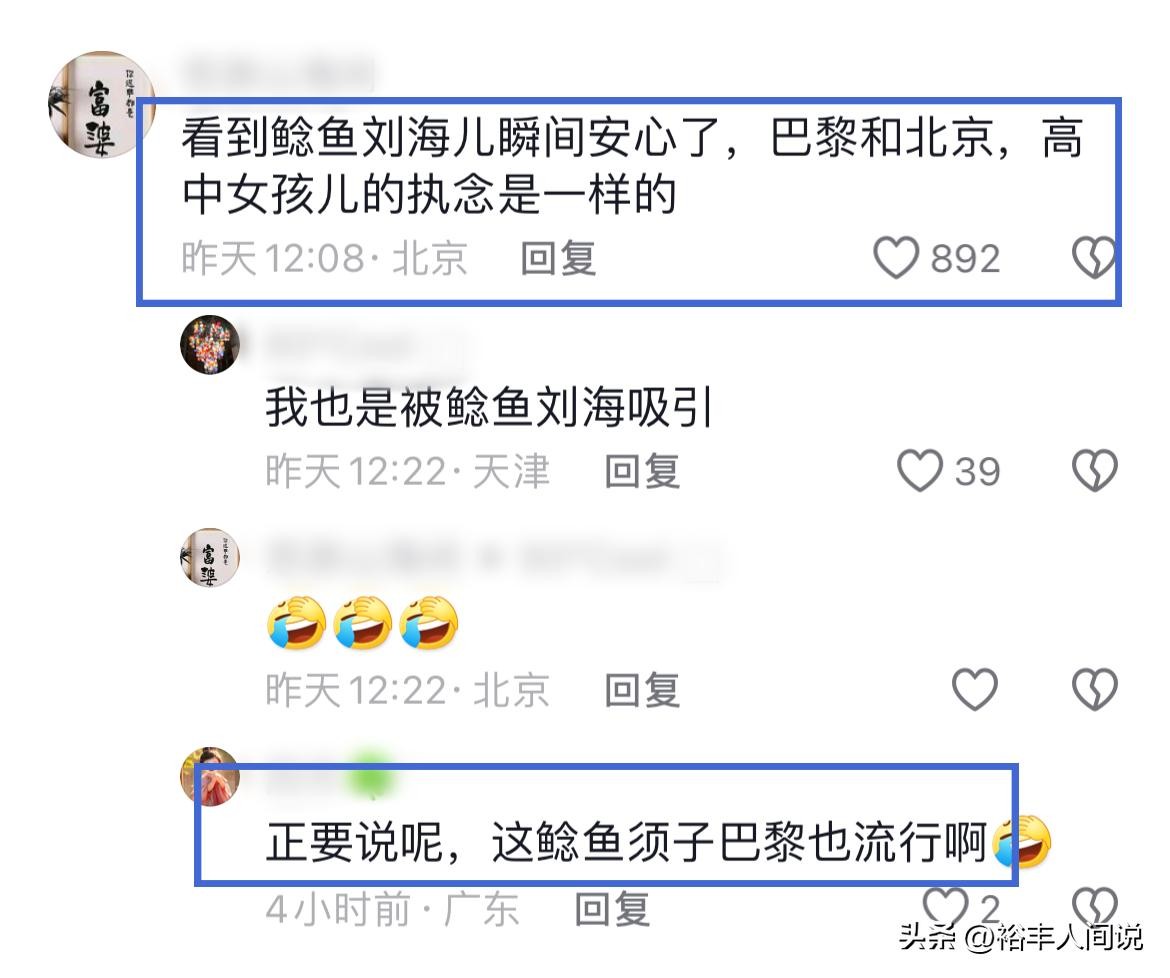Dislike the laughing emoji reply
Image resolution: width=1170 pixels, height=978 pixels.
pos(1094,689)
